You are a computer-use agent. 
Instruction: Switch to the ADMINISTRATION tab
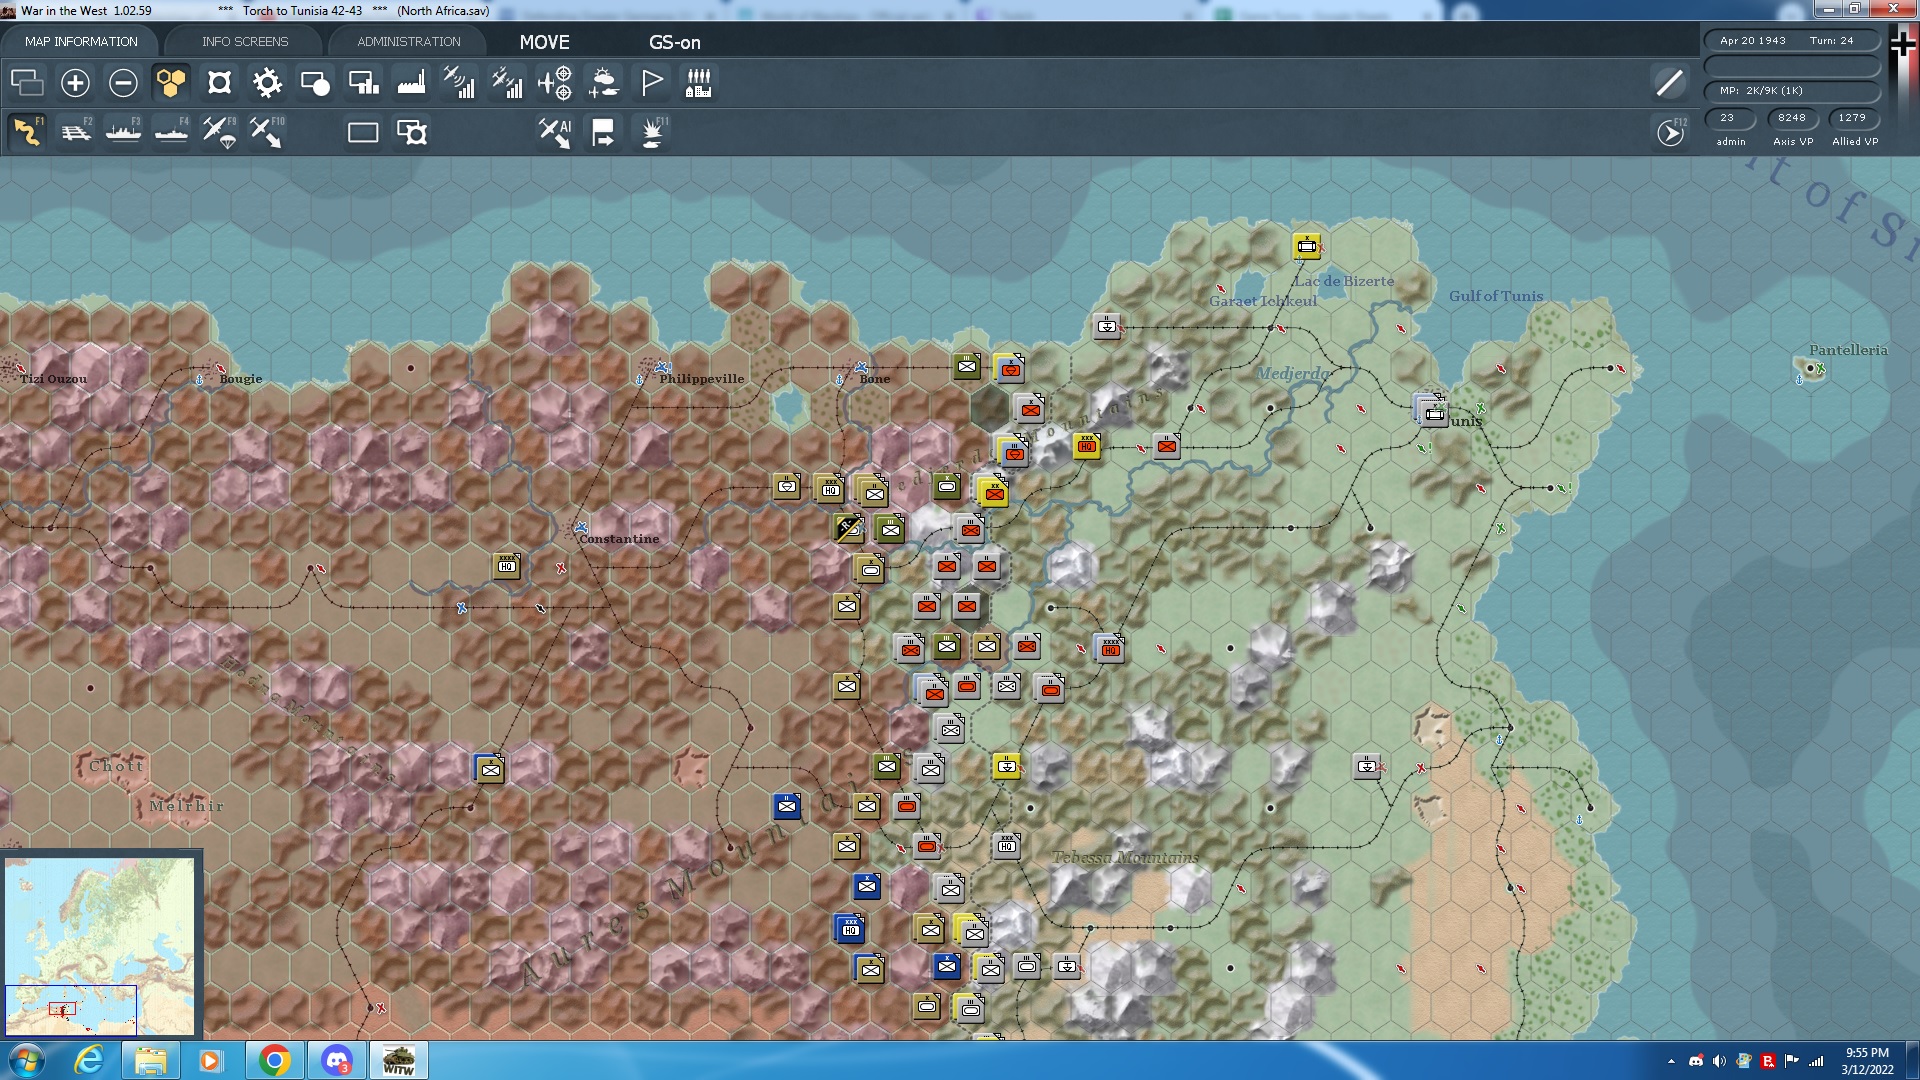click(x=409, y=41)
